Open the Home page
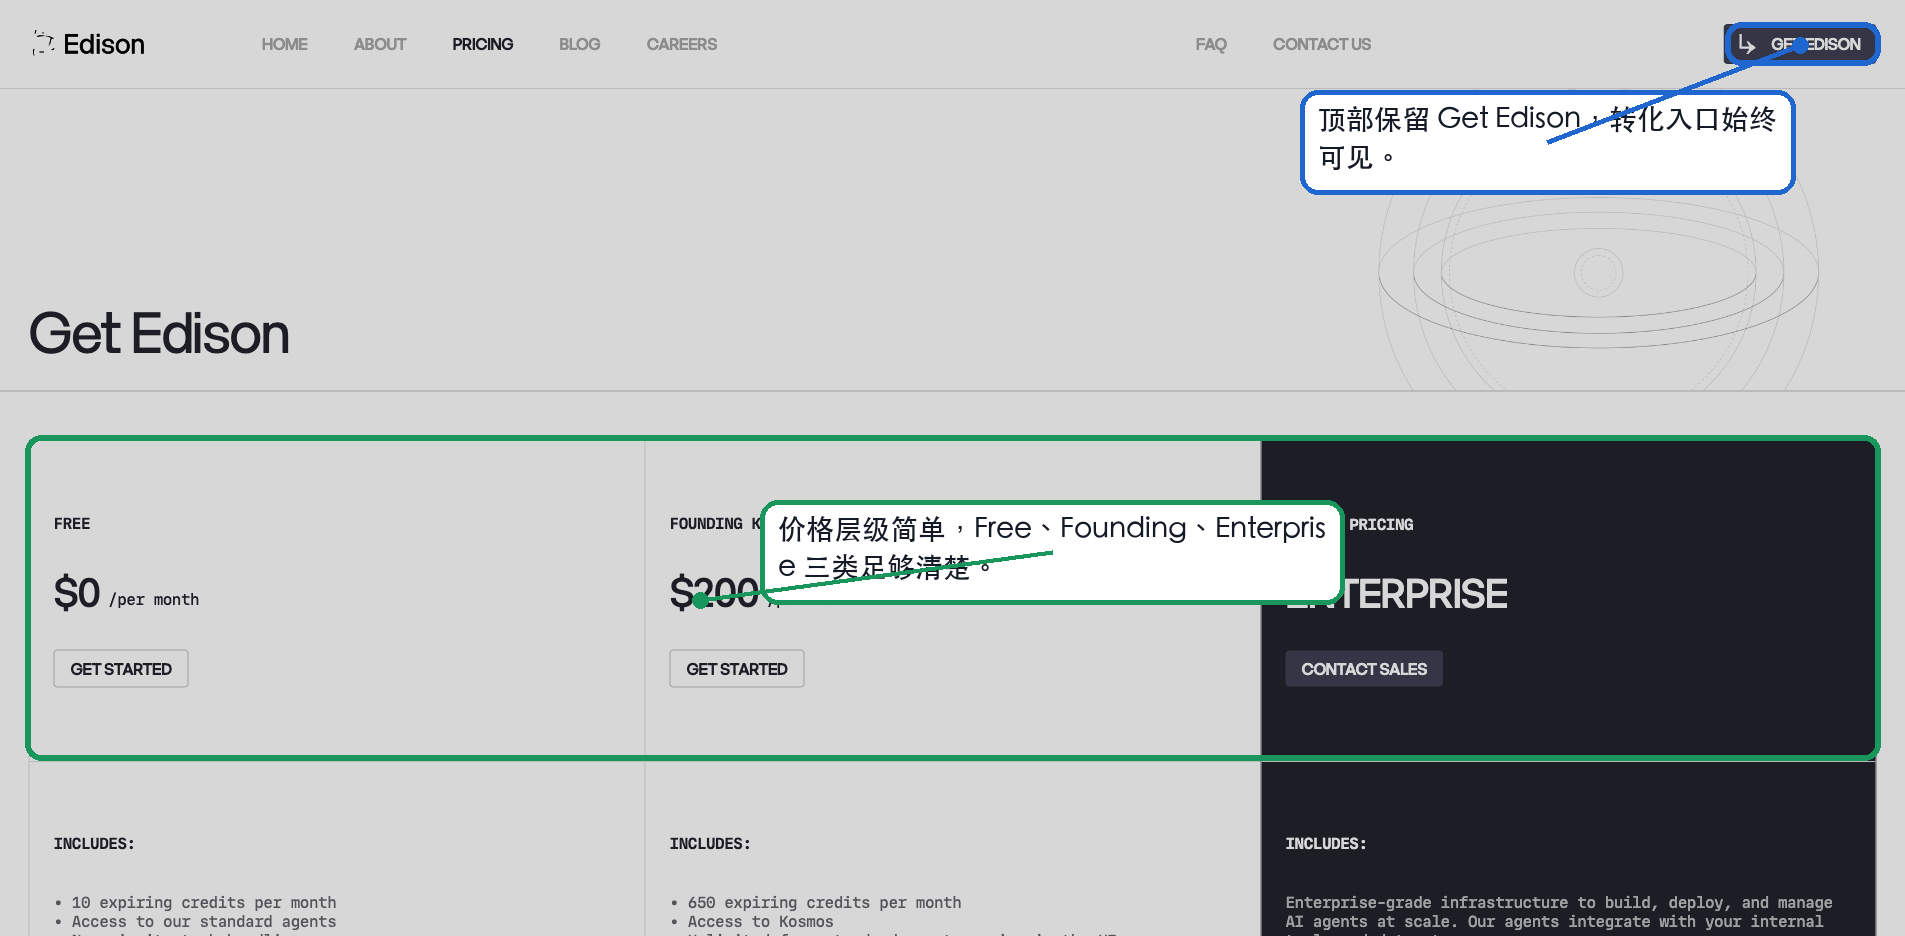This screenshot has width=1905, height=936. (x=284, y=44)
